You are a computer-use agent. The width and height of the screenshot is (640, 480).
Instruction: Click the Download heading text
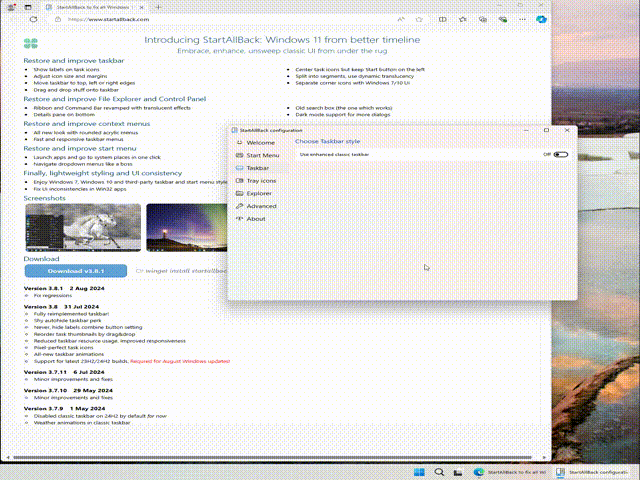coord(41,259)
